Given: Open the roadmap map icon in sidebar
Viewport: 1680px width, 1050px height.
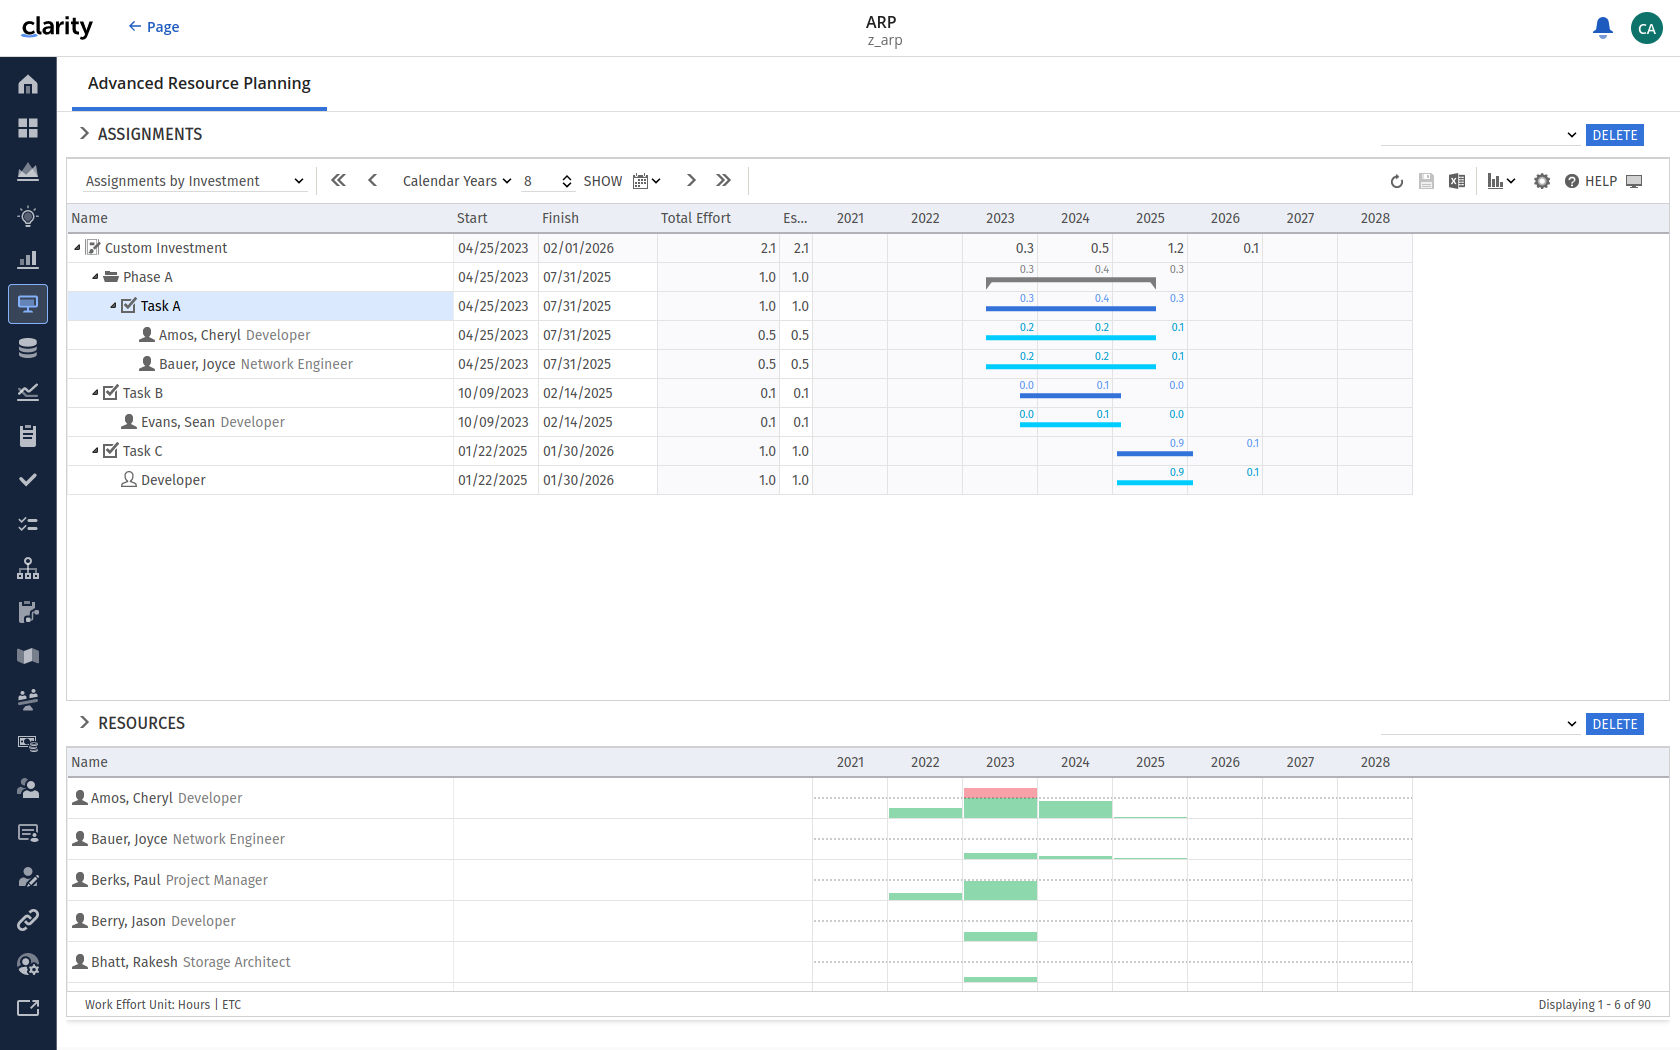Looking at the screenshot, I should pyautogui.click(x=28, y=656).
